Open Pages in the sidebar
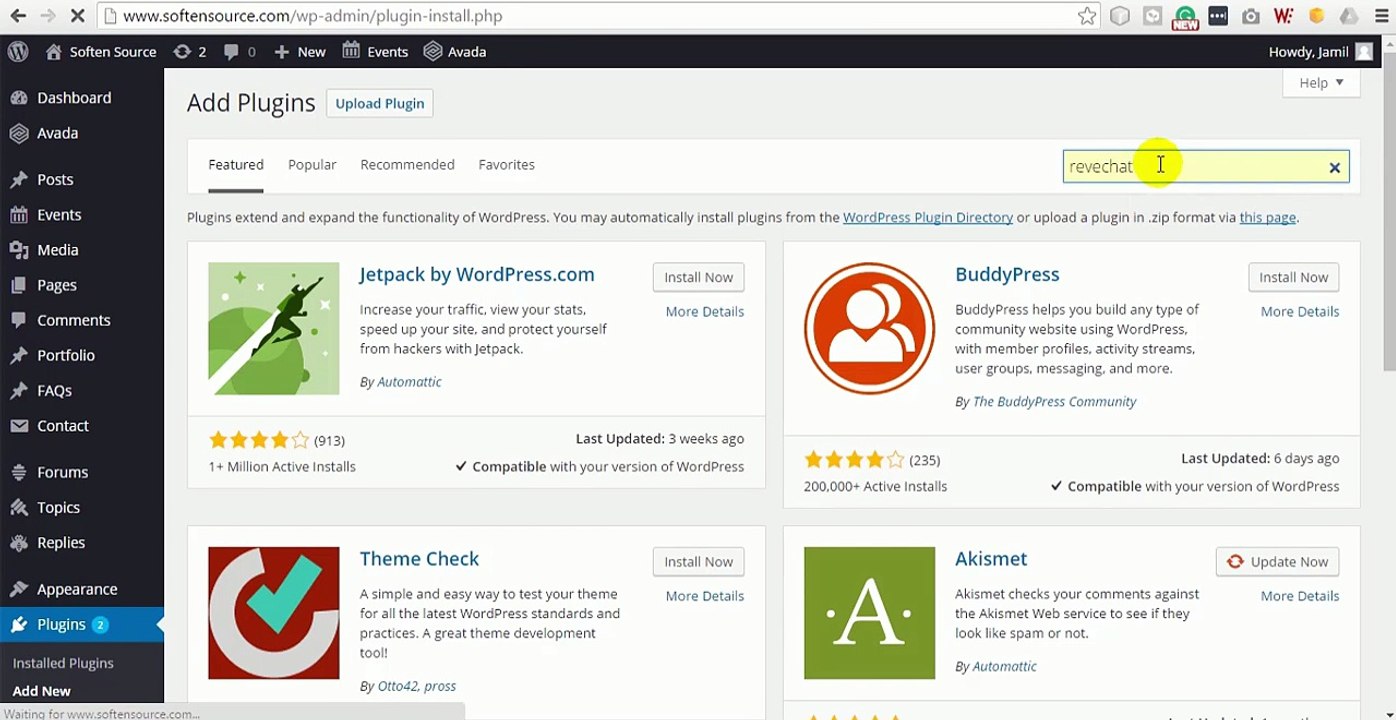The height and width of the screenshot is (720, 1396). point(56,285)
